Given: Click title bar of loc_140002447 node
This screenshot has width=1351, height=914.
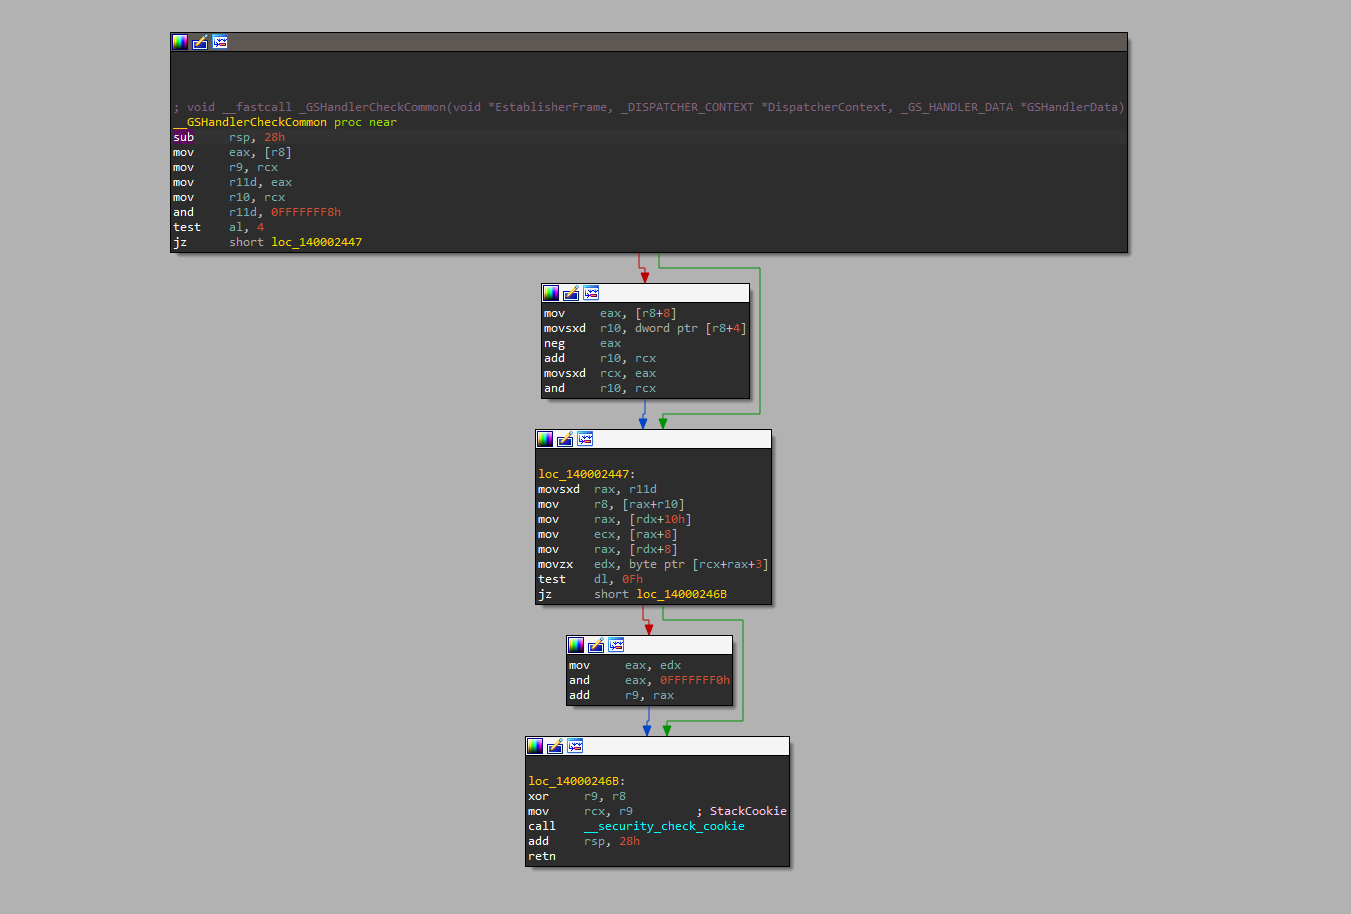Looking at the screenshot, I should 653,439.
